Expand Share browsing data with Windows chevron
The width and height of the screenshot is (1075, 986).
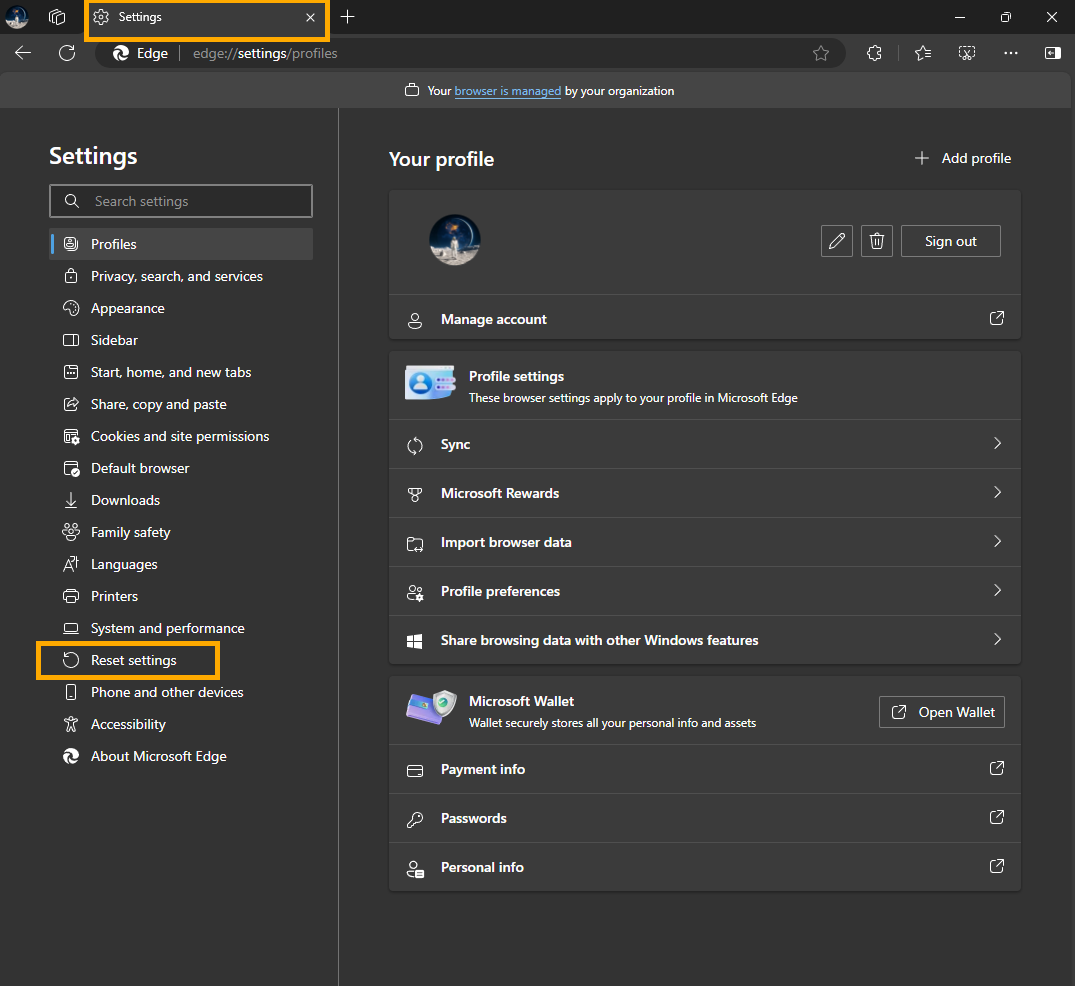[x=998, y=639]
